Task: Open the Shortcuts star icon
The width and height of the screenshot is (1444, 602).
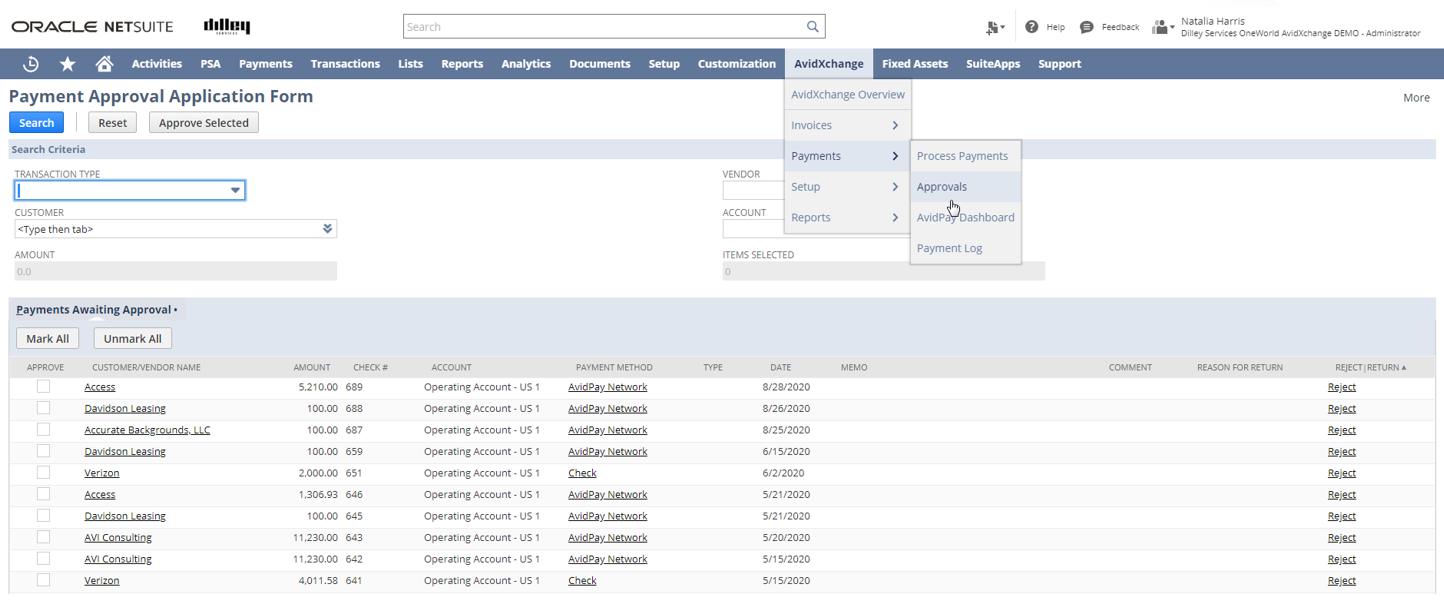Action: [x=68, y=64]
